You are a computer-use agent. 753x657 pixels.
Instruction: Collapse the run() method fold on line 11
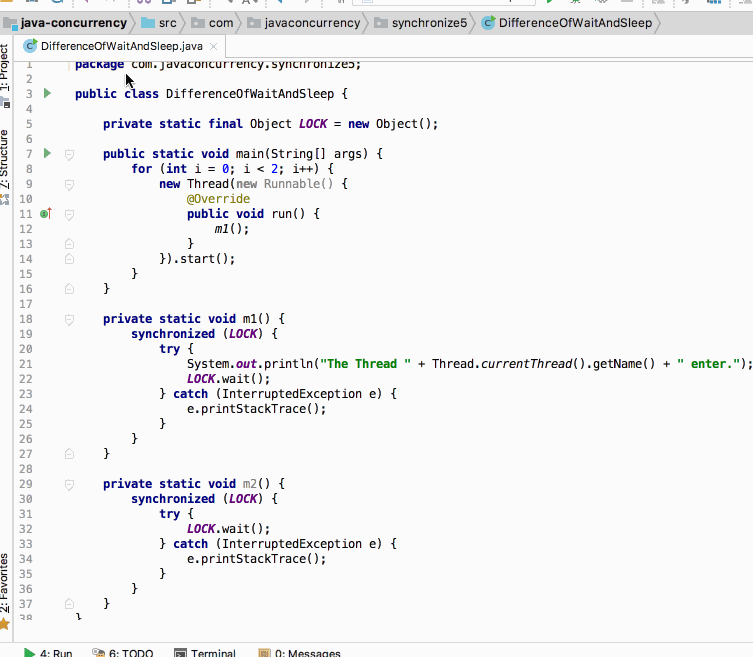point(69,214)
